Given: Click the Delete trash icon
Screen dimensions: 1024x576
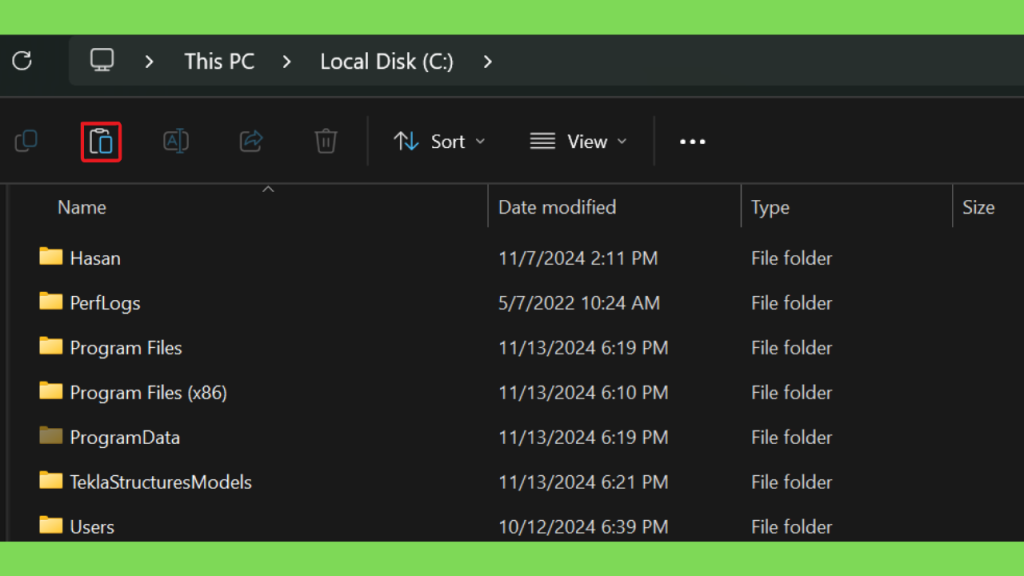Looking at the screenshot, I should pyautogui.click(x=326, y=141).
